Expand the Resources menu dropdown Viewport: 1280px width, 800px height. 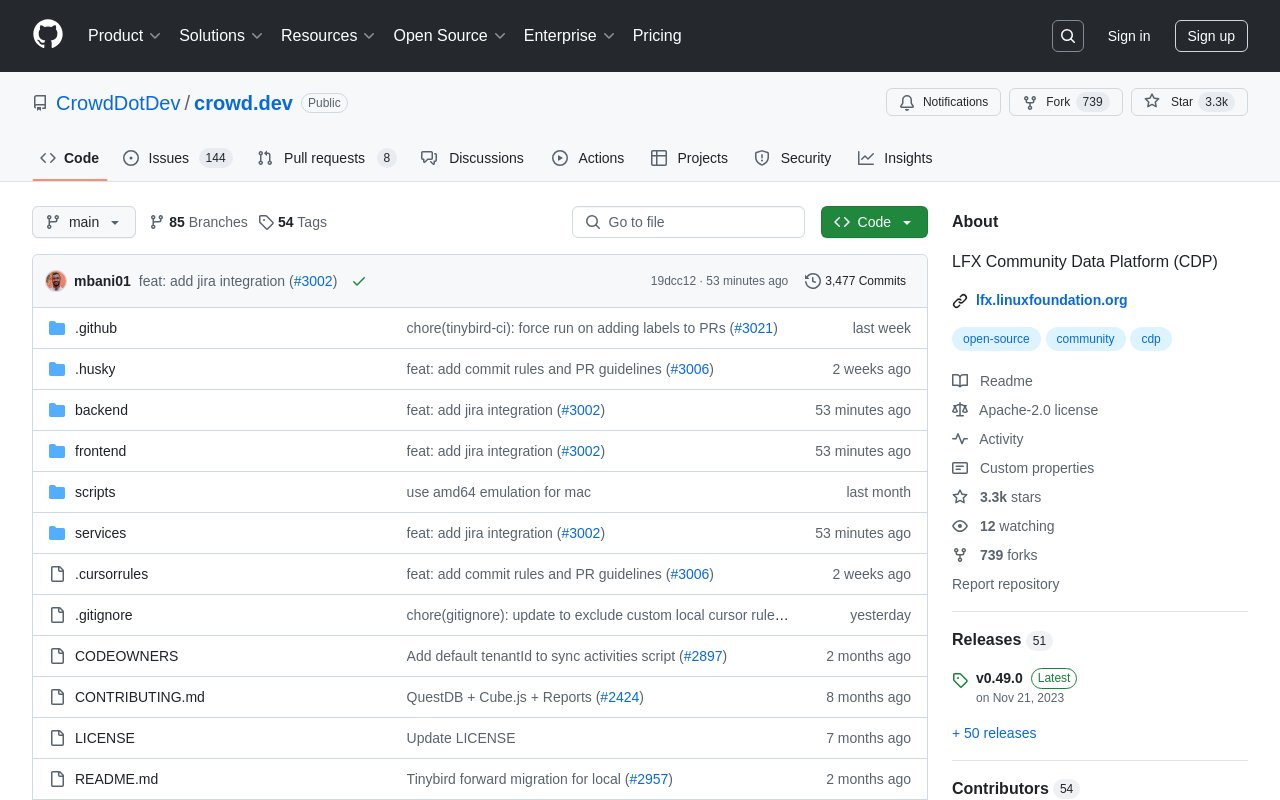328,36
